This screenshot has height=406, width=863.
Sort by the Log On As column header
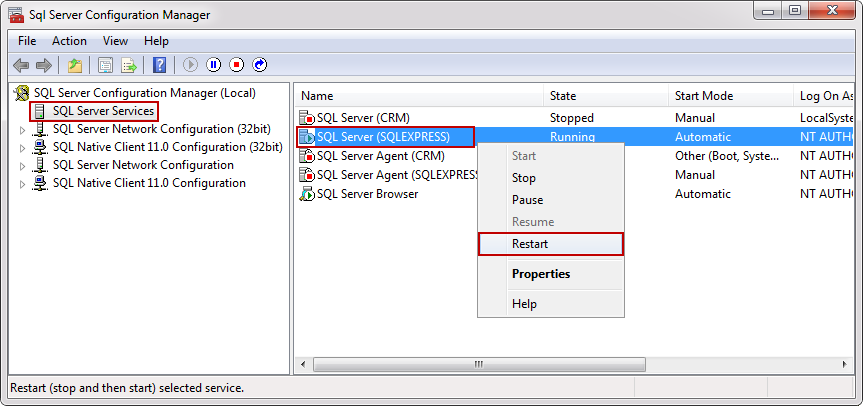[x=824, y=96]
